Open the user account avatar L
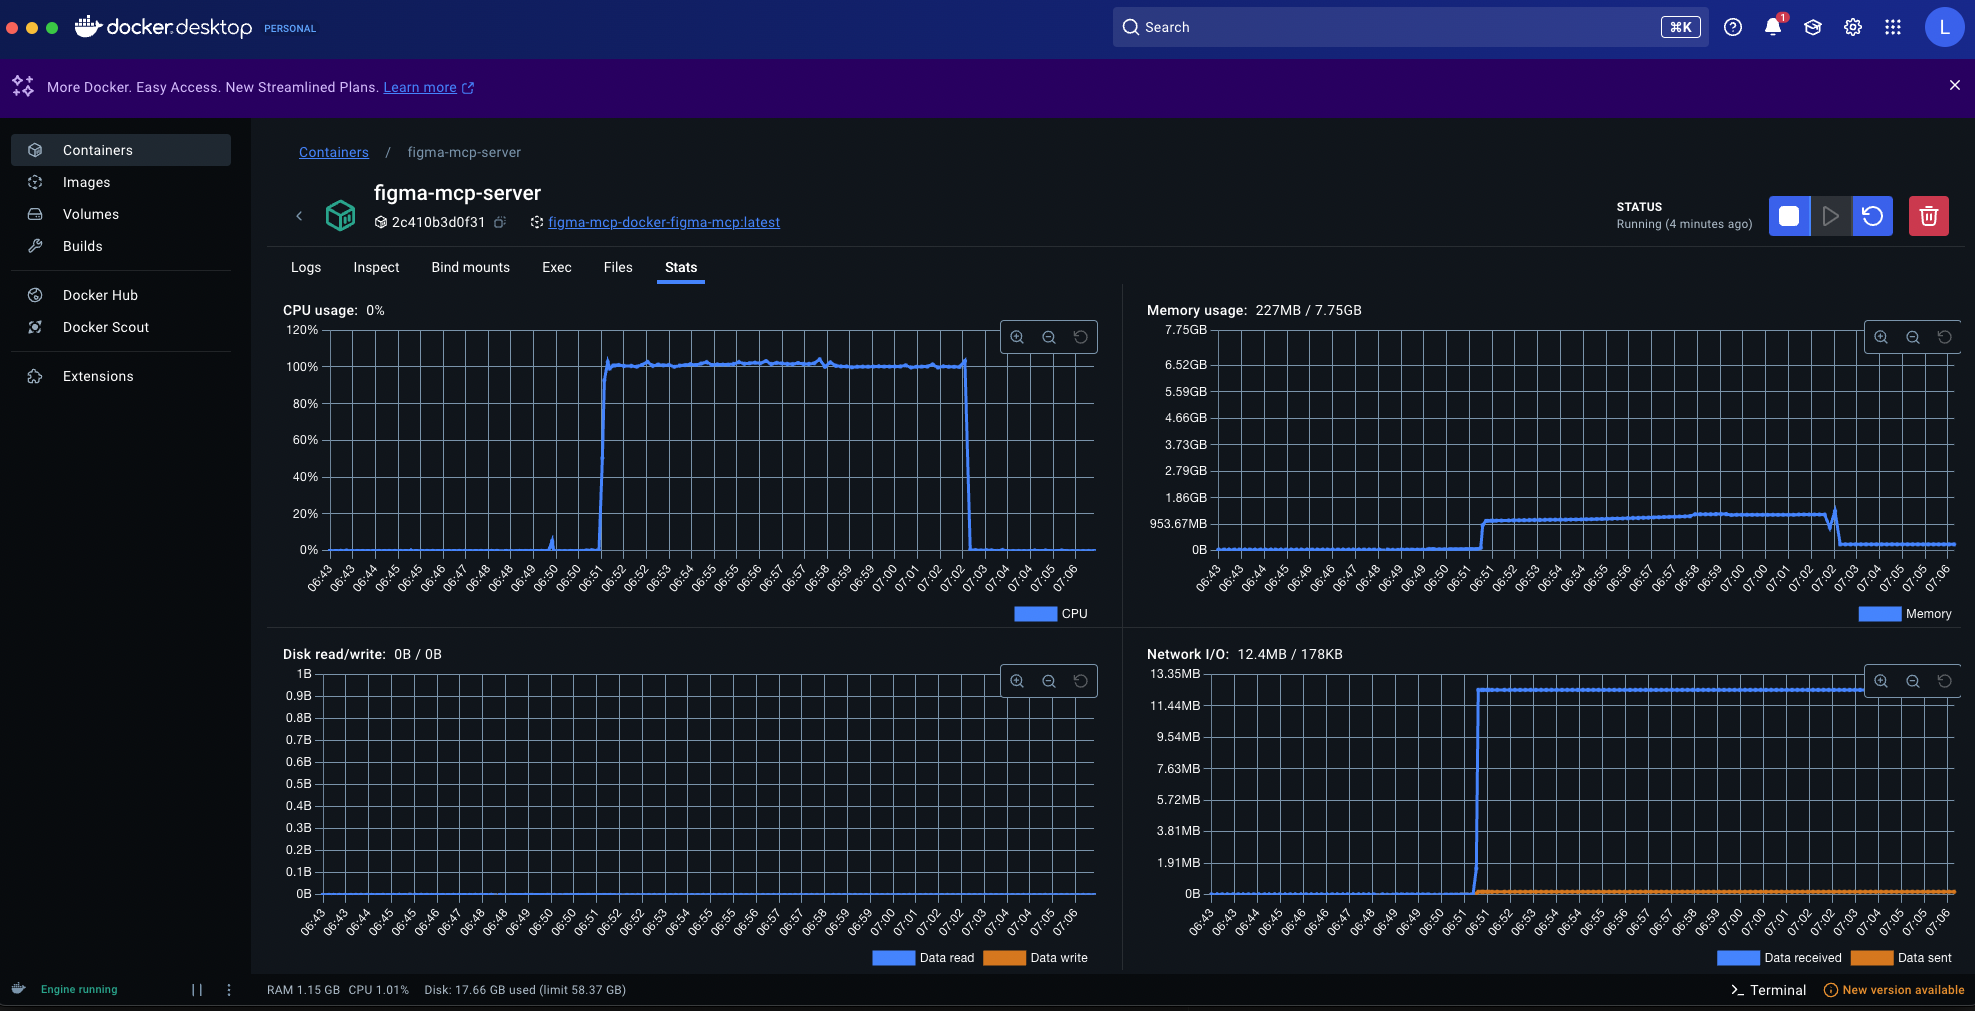This screenshot has height=1011, width=1975. [1944, 27]
